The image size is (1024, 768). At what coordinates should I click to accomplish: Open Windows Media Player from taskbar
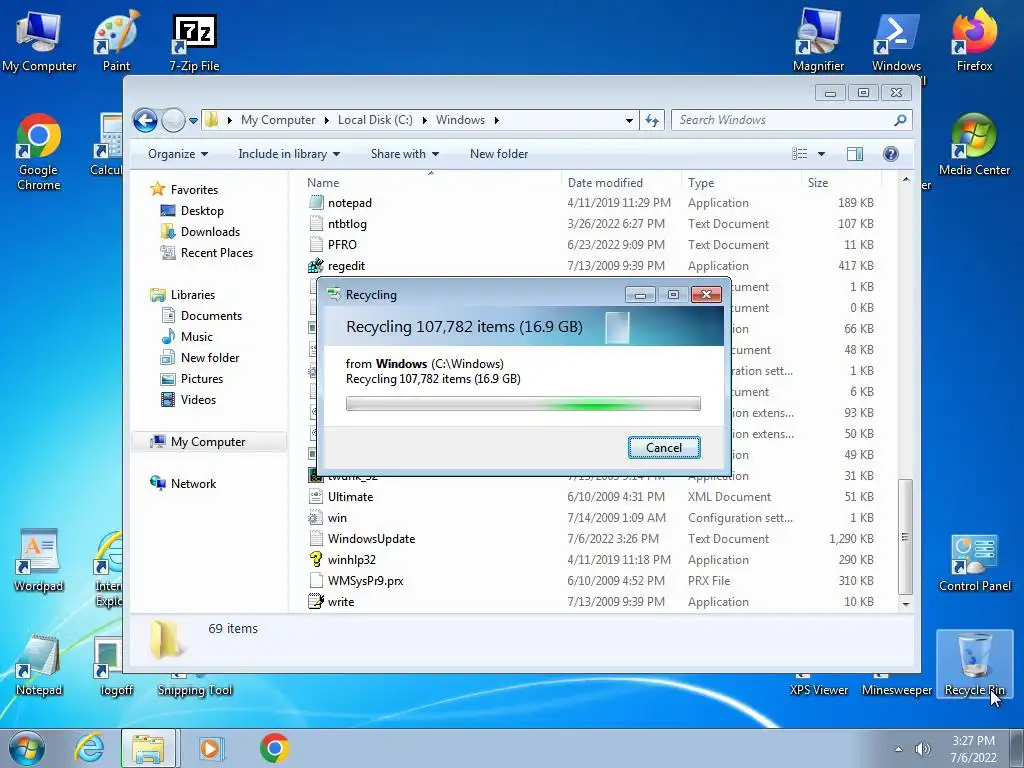pyautogui.click(x=210, y=748)
